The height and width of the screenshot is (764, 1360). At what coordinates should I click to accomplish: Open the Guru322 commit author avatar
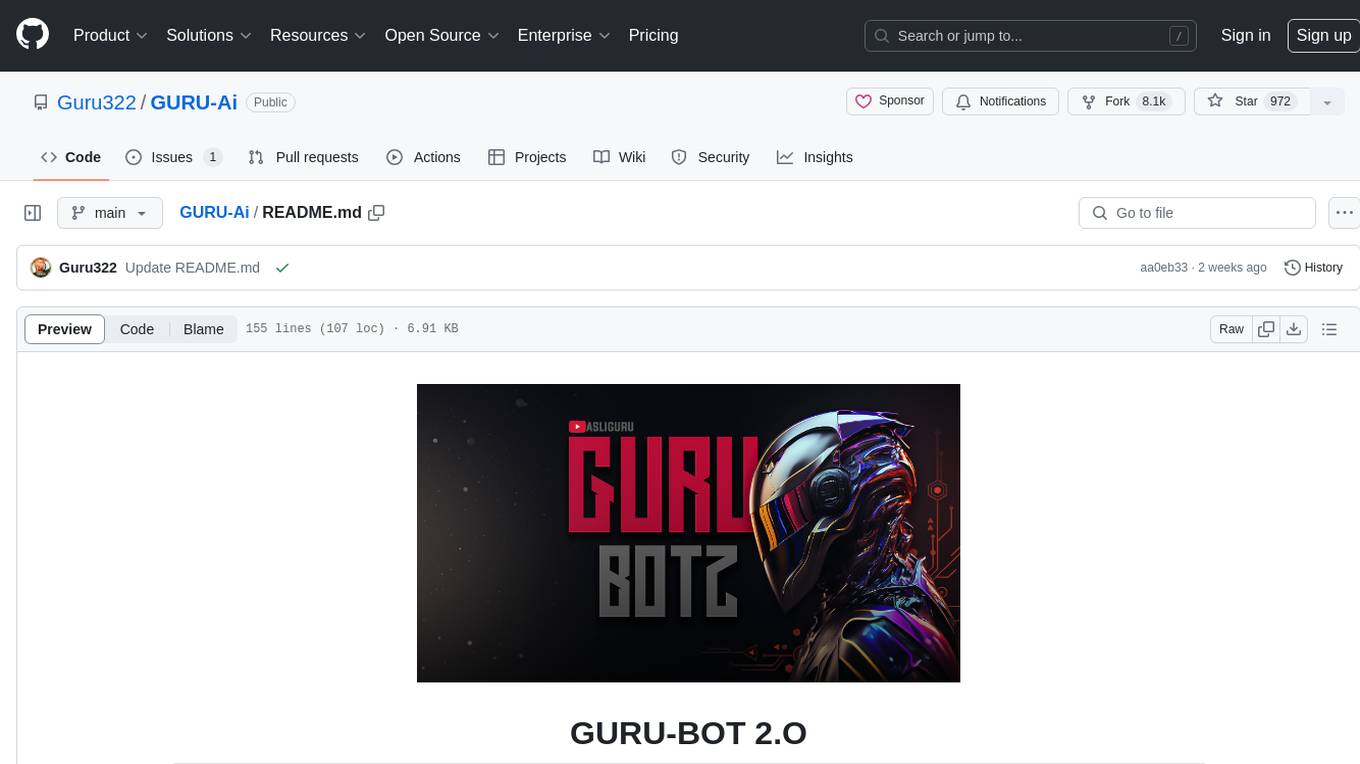point(41,267)
